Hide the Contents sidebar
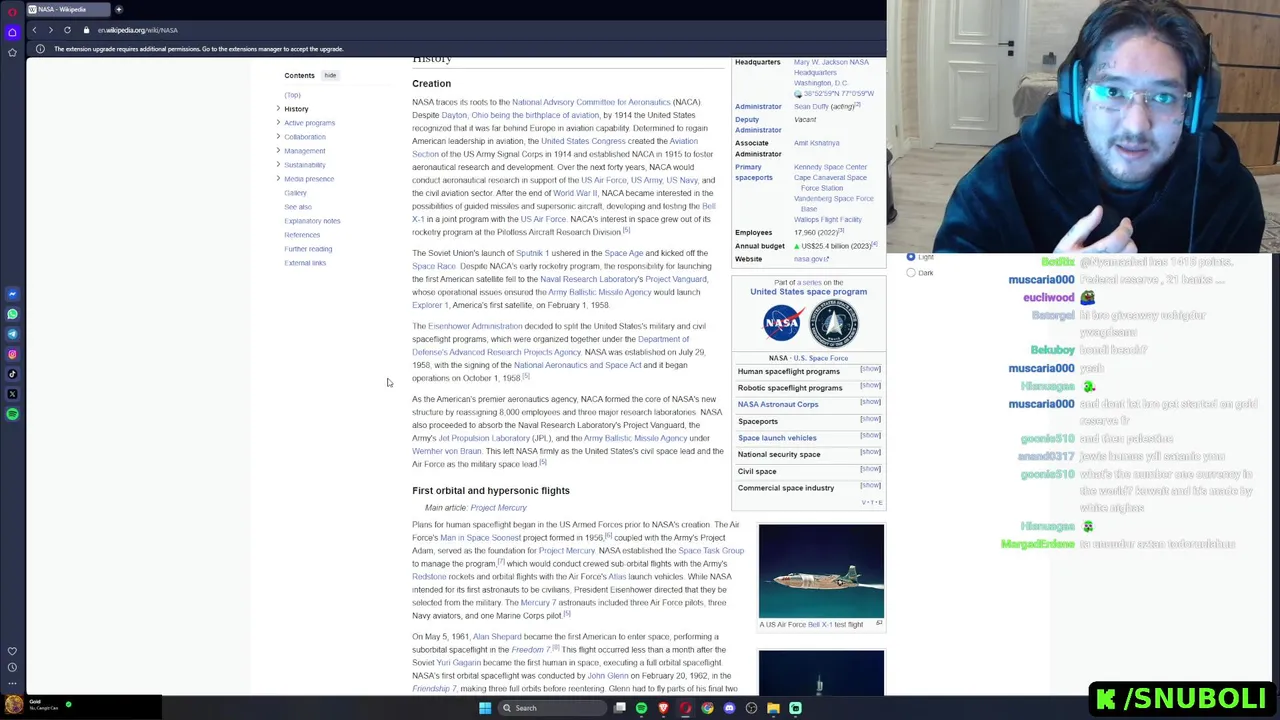1280x720 pixels. (330, 75)
